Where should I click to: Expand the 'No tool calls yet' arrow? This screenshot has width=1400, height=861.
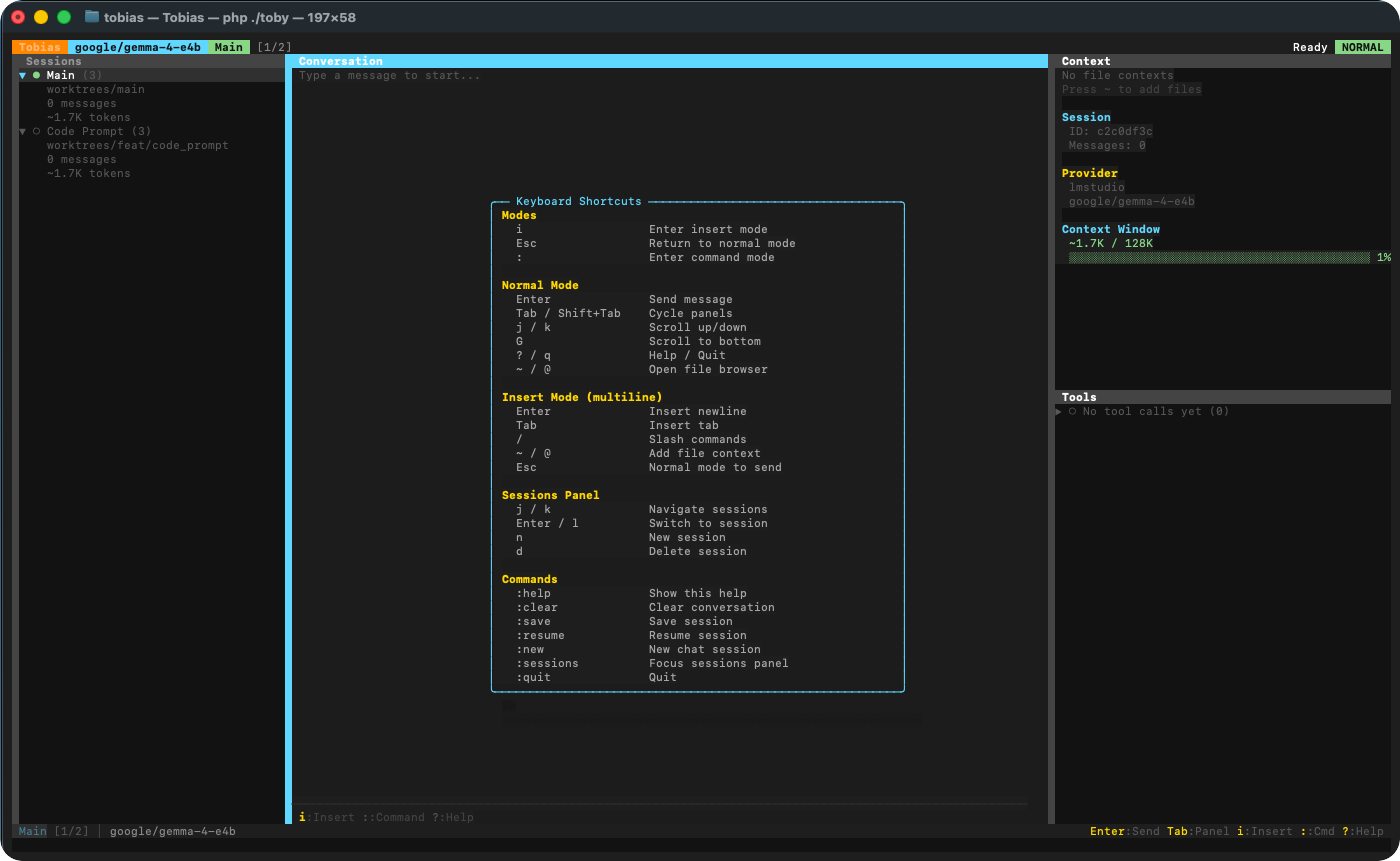1059,411
